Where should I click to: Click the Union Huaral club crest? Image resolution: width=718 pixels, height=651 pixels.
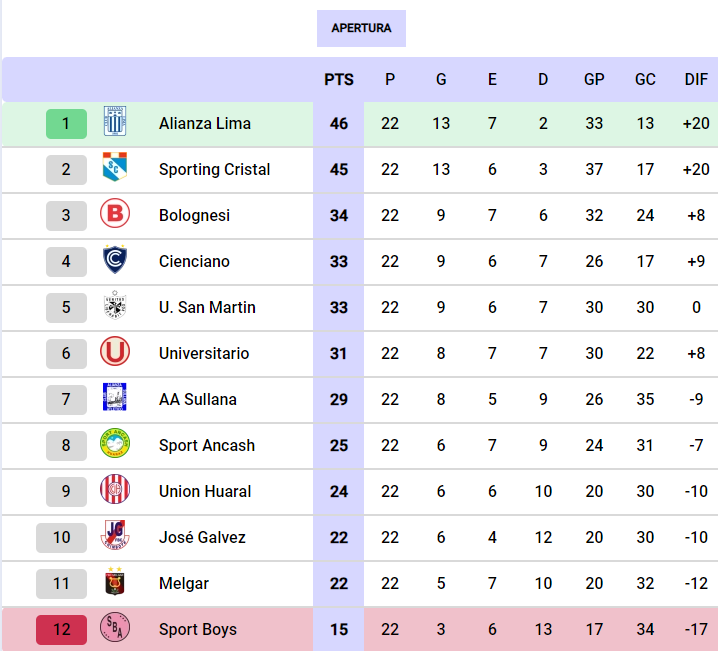tap(115, 492)
